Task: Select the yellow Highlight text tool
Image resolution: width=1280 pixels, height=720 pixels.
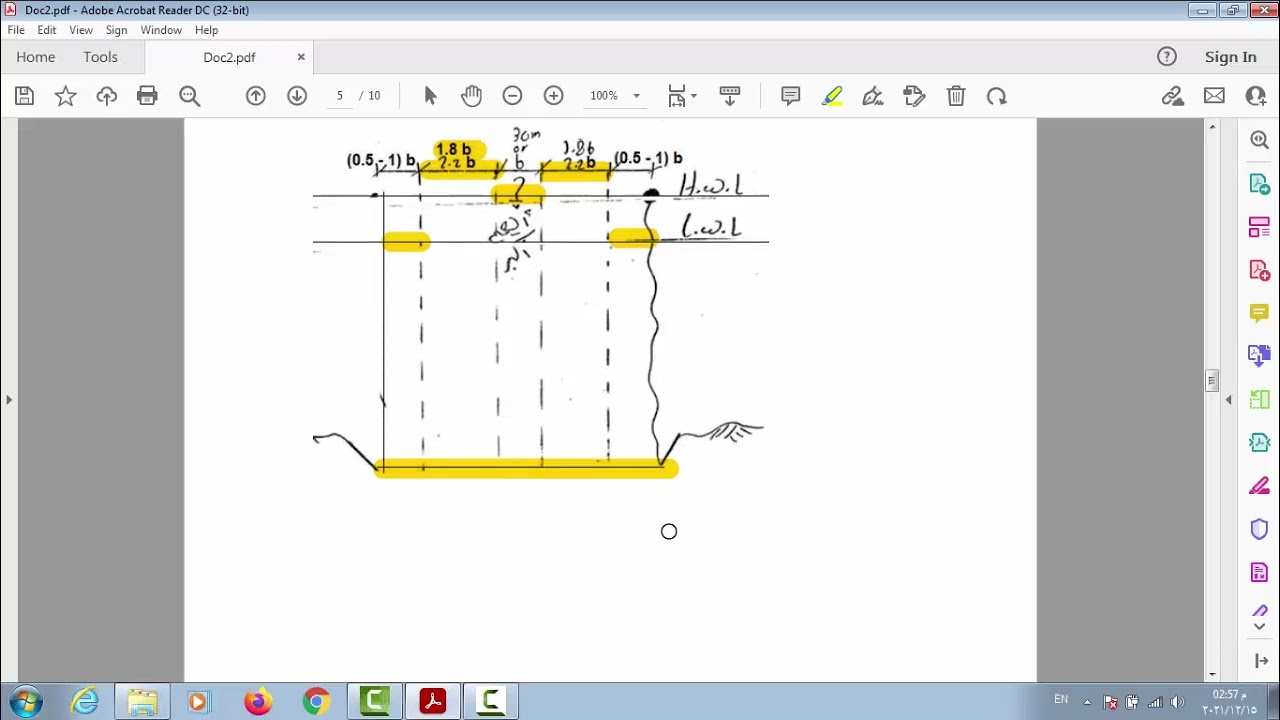Action: 832,96
